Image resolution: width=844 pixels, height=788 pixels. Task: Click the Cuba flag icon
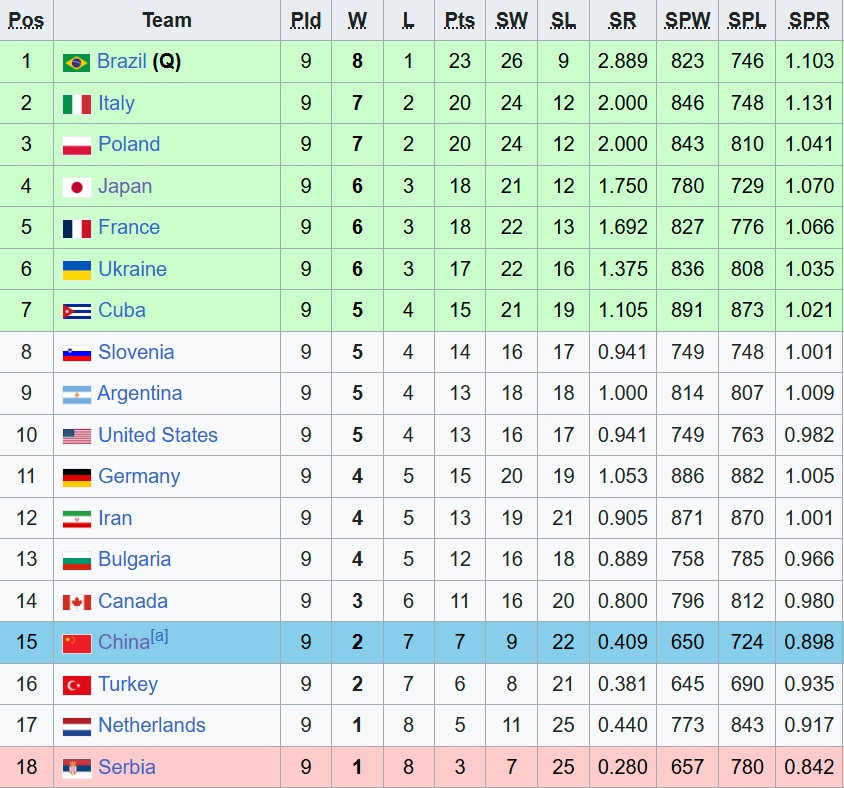point(76,312)
